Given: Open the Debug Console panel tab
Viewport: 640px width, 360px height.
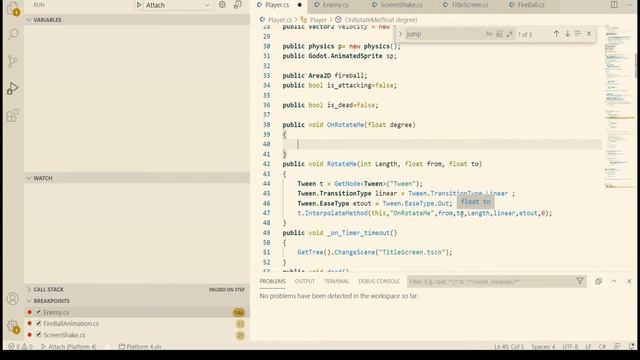Looking at the screenshot, I should pyautogui.click(x=379, y=281).
